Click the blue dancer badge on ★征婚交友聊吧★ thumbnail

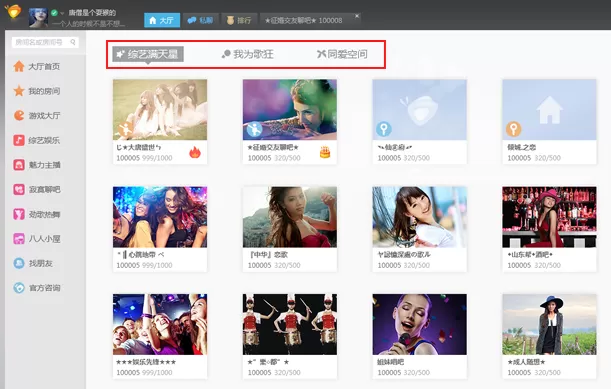(x=254, y=129)
